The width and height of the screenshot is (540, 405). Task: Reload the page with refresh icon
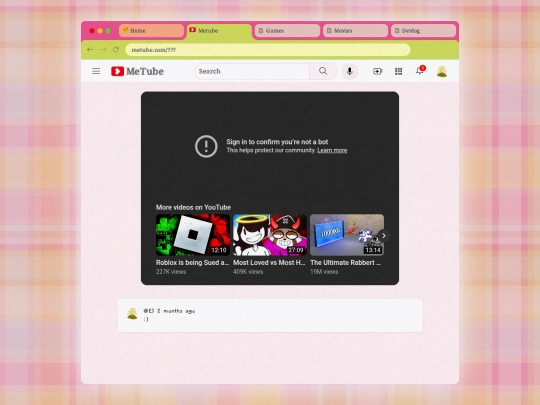point(116,50)
